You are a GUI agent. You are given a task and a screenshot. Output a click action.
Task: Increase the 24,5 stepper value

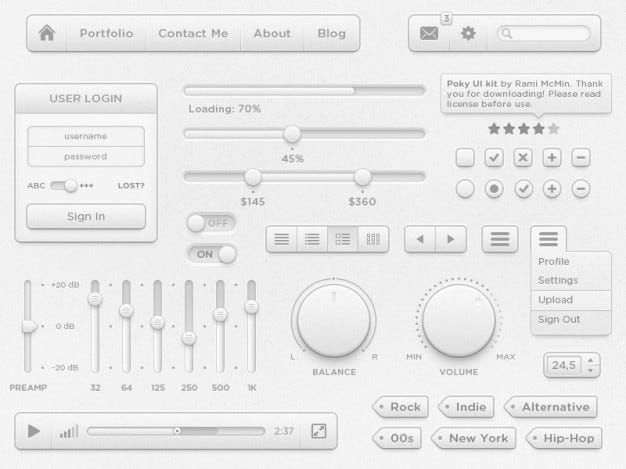(x=590, y=360)
